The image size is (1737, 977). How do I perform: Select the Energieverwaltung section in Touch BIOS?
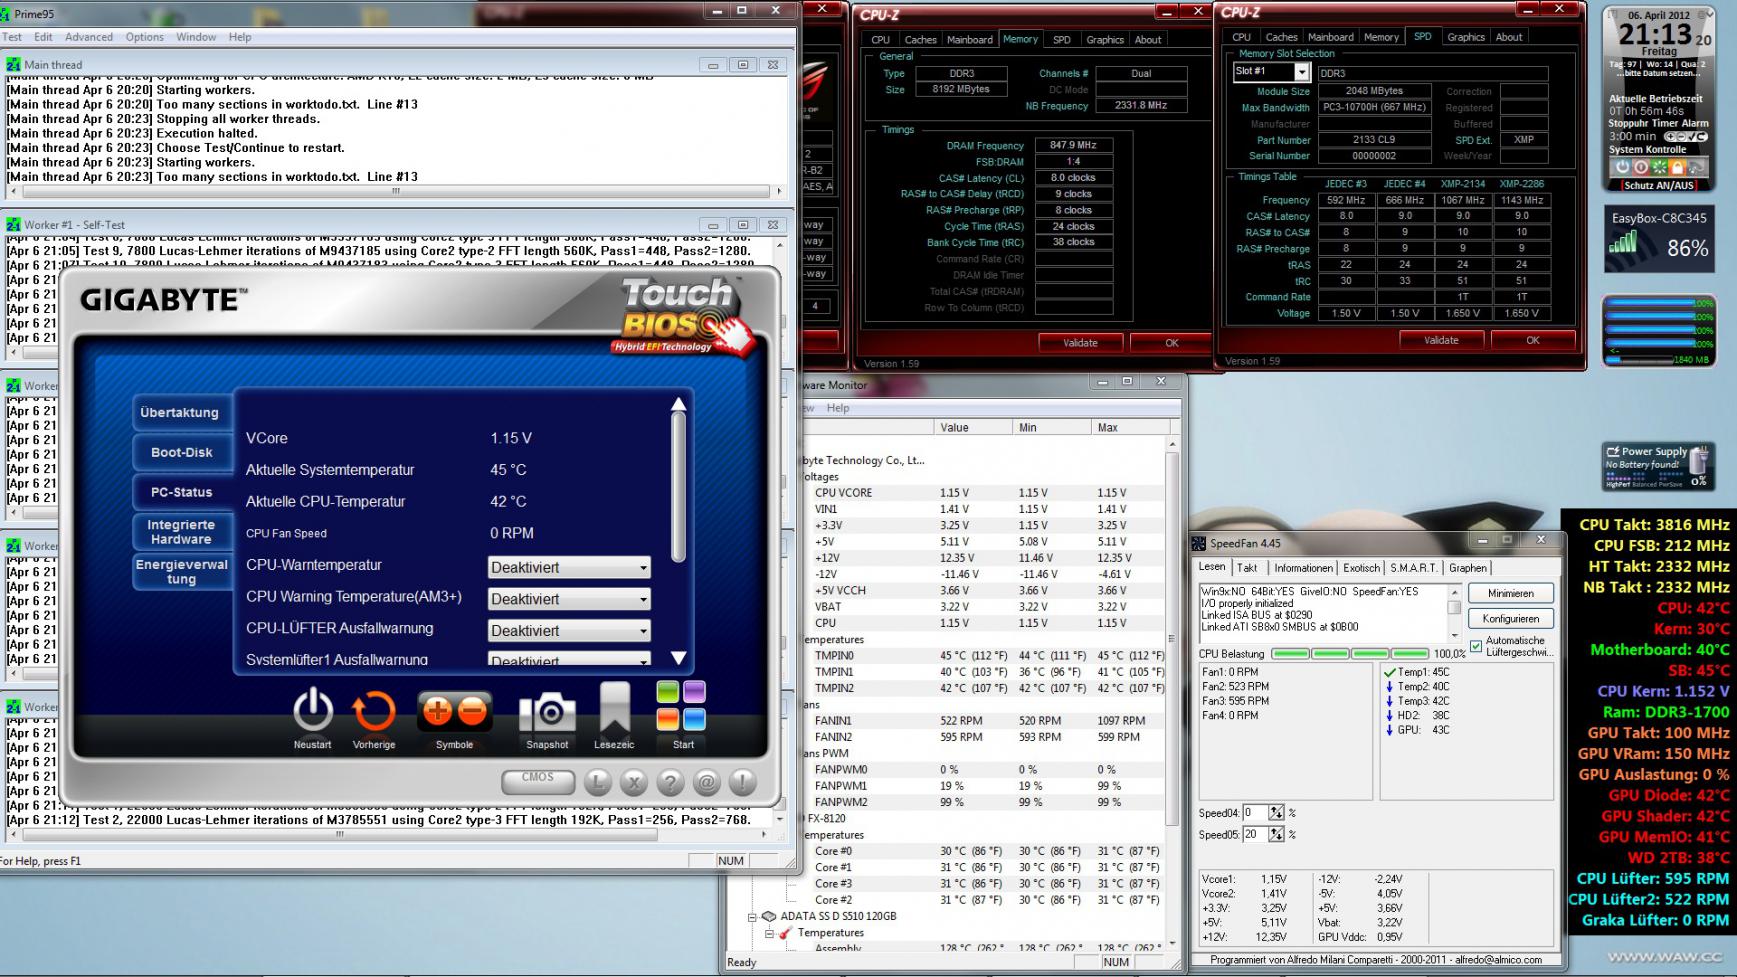click(181, 572)
